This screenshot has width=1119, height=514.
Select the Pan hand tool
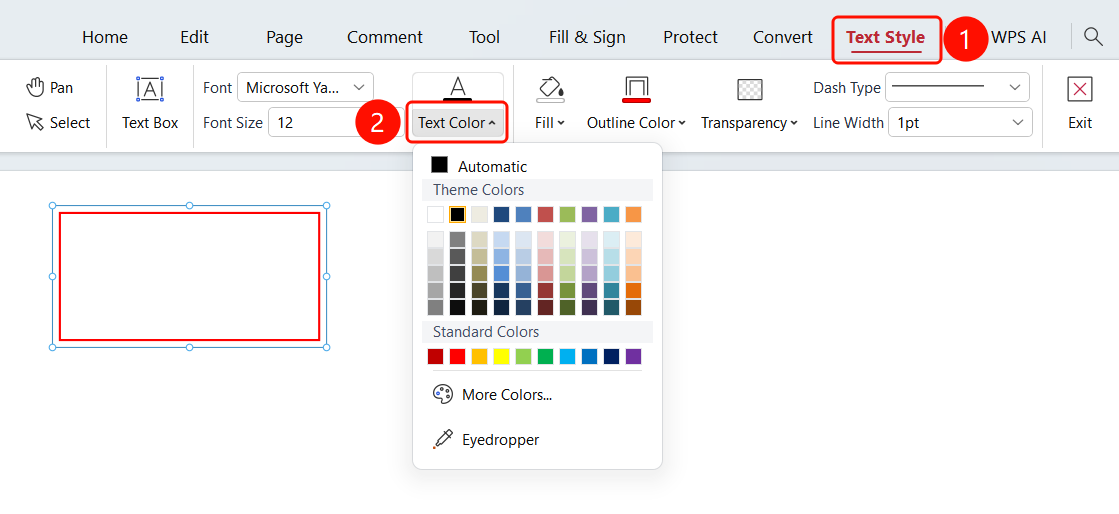click(50, 88)
